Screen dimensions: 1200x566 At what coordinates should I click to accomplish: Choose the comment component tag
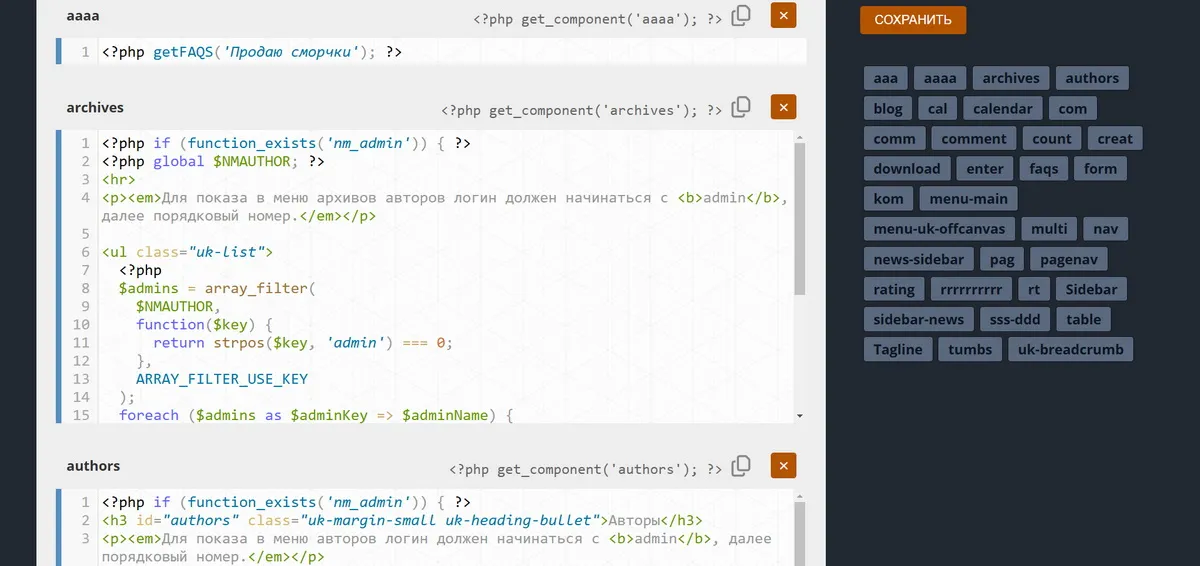[x=974, y=139]
